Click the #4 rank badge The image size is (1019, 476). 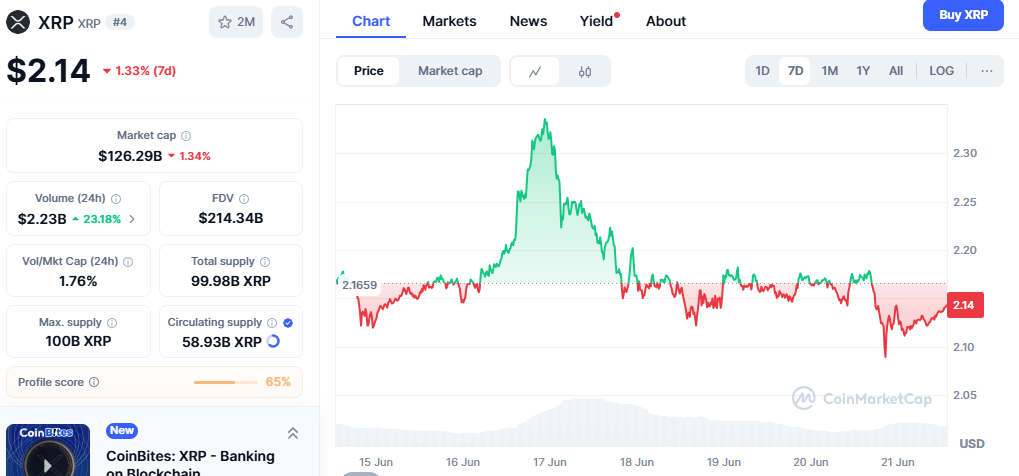120,22
